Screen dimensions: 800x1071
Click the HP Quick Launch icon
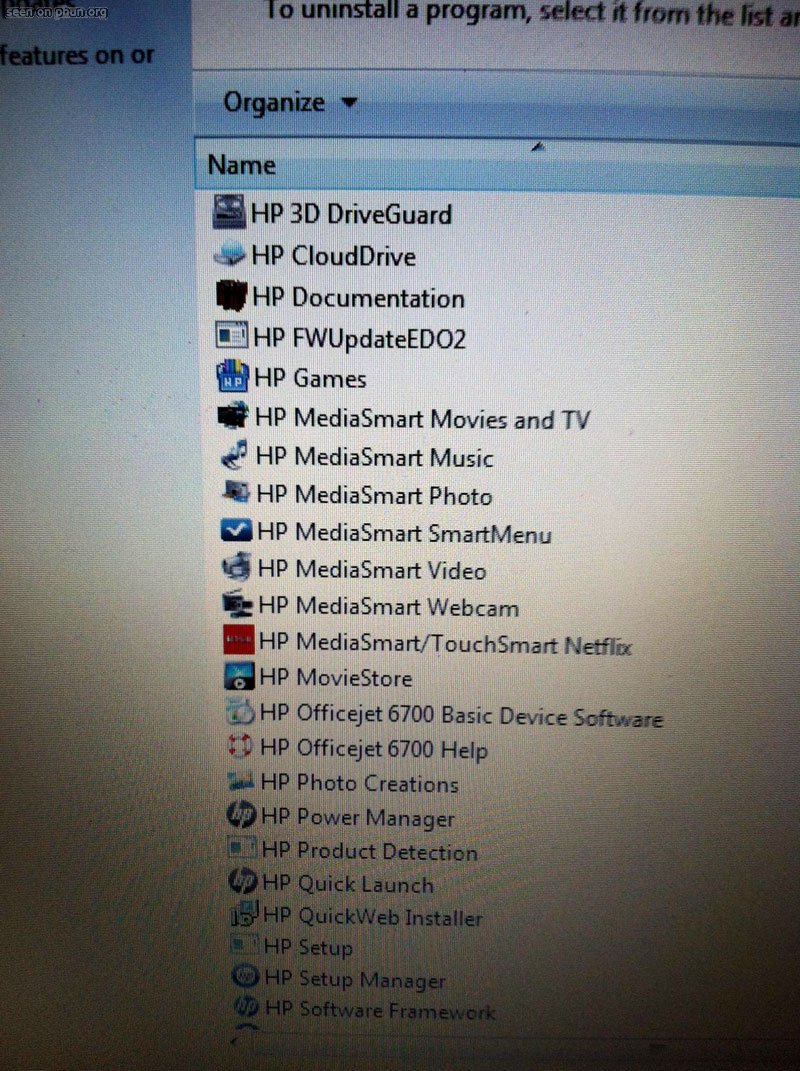[243, 881]
